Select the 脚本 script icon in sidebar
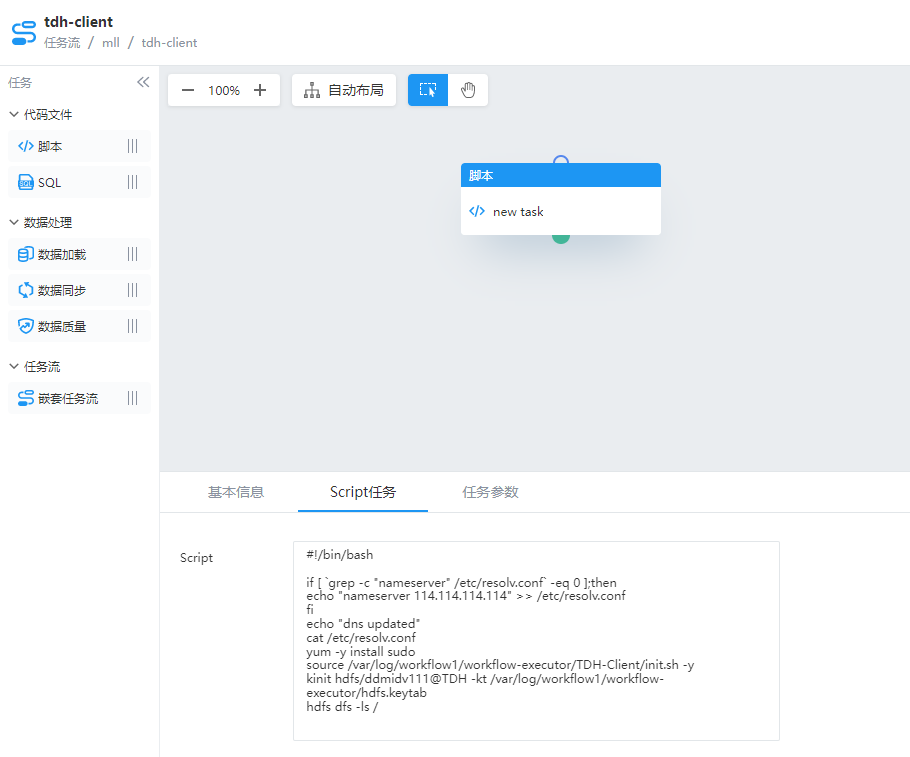This screenshot has height=757, width=910. point(26,146)
